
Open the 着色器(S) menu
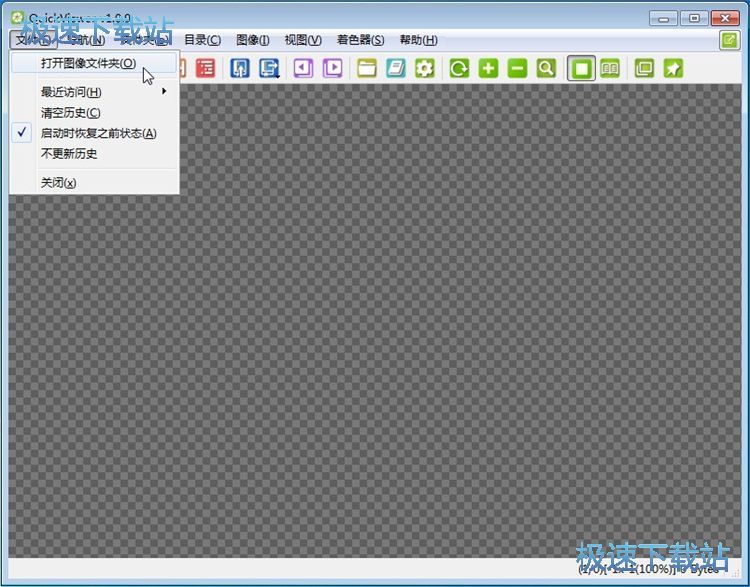(360, 40)
